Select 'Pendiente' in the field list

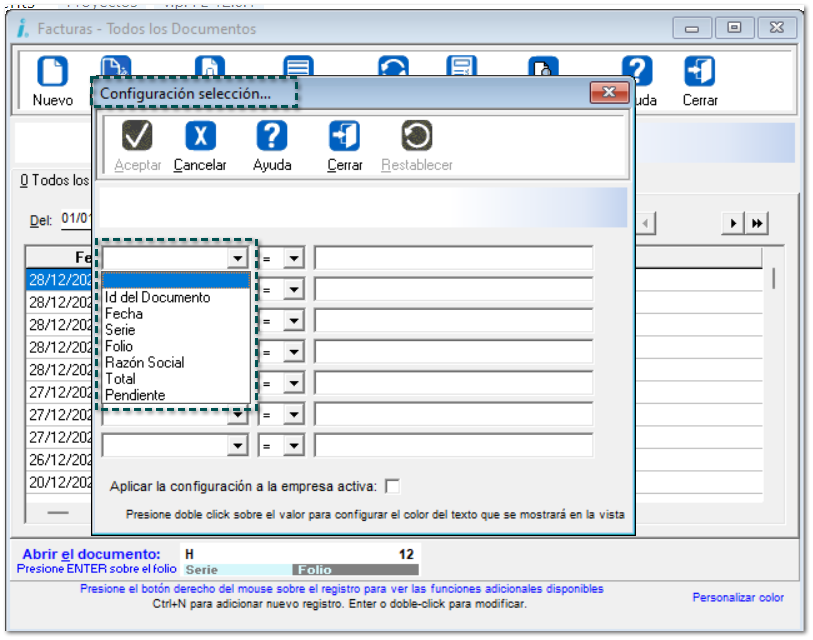click(x=135, y=395)
